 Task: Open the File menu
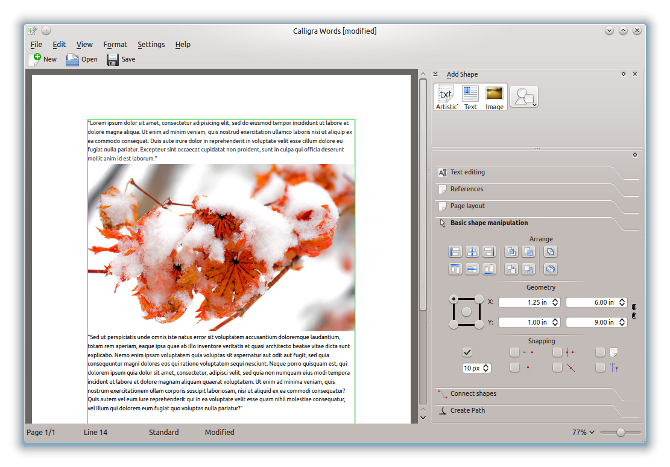tap(36, 44)
